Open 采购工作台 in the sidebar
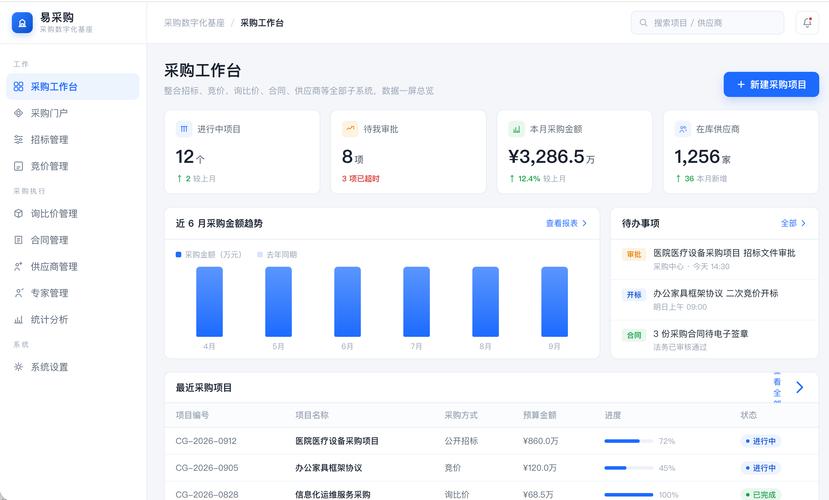The height and width of the screenshot is (500, 829). point(72,86)
